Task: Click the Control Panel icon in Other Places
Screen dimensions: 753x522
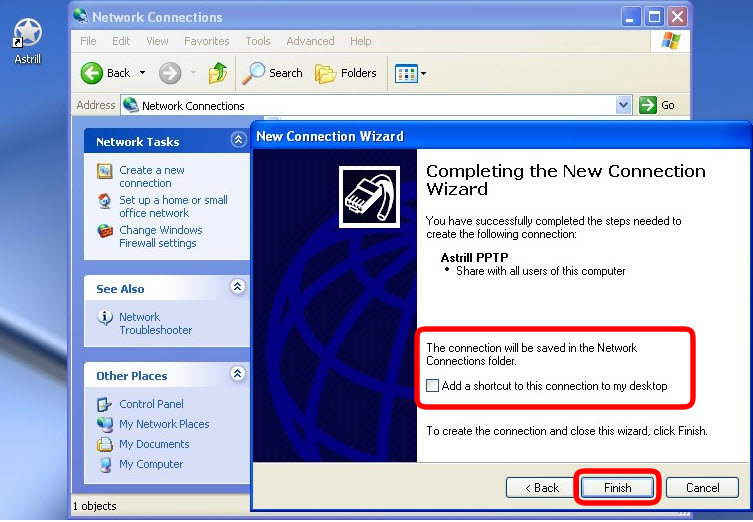Action: point(105,404)
